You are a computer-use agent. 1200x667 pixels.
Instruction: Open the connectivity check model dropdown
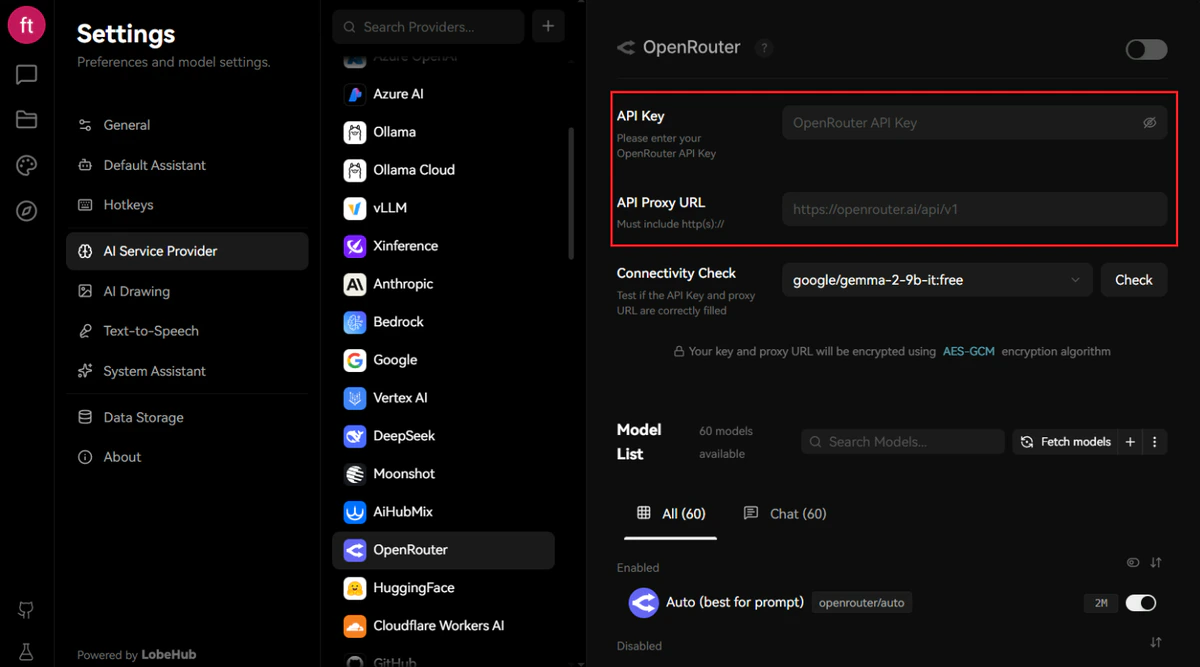(936, 280)
